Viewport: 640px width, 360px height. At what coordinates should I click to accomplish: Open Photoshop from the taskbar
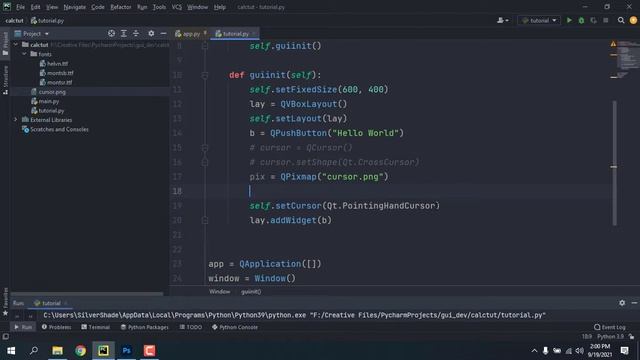tap(127, 351)
